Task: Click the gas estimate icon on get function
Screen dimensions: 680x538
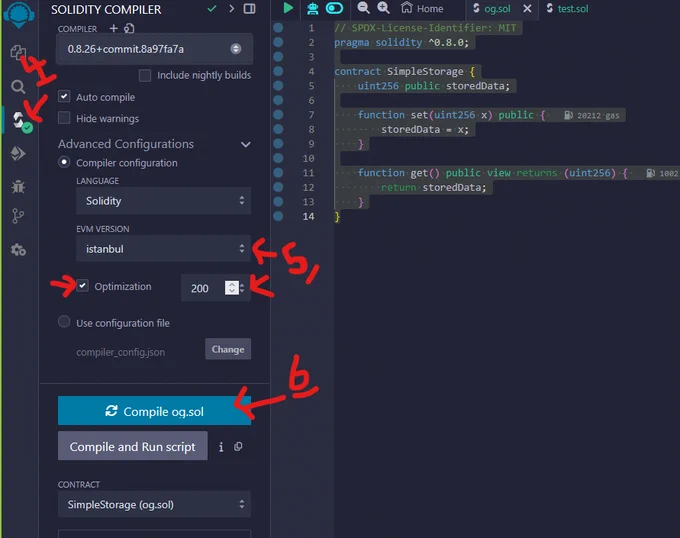Action: click(x=651, y=173)
